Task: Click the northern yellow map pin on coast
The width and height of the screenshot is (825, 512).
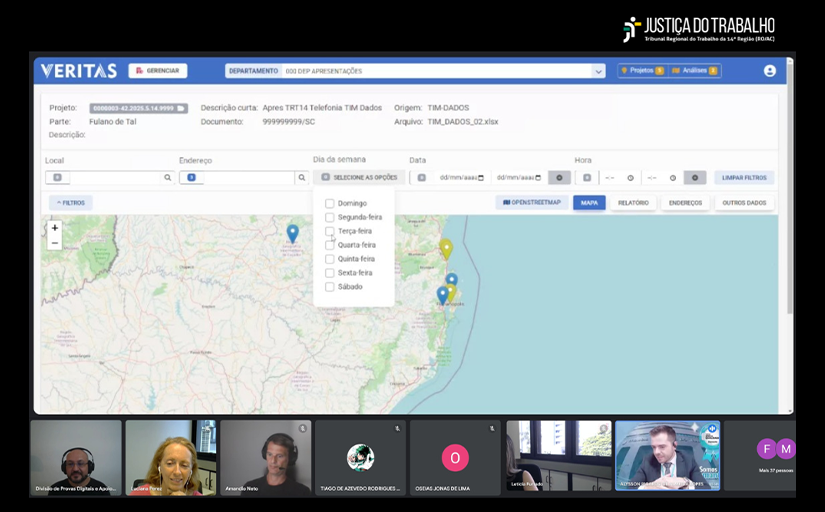Action: 446,248
